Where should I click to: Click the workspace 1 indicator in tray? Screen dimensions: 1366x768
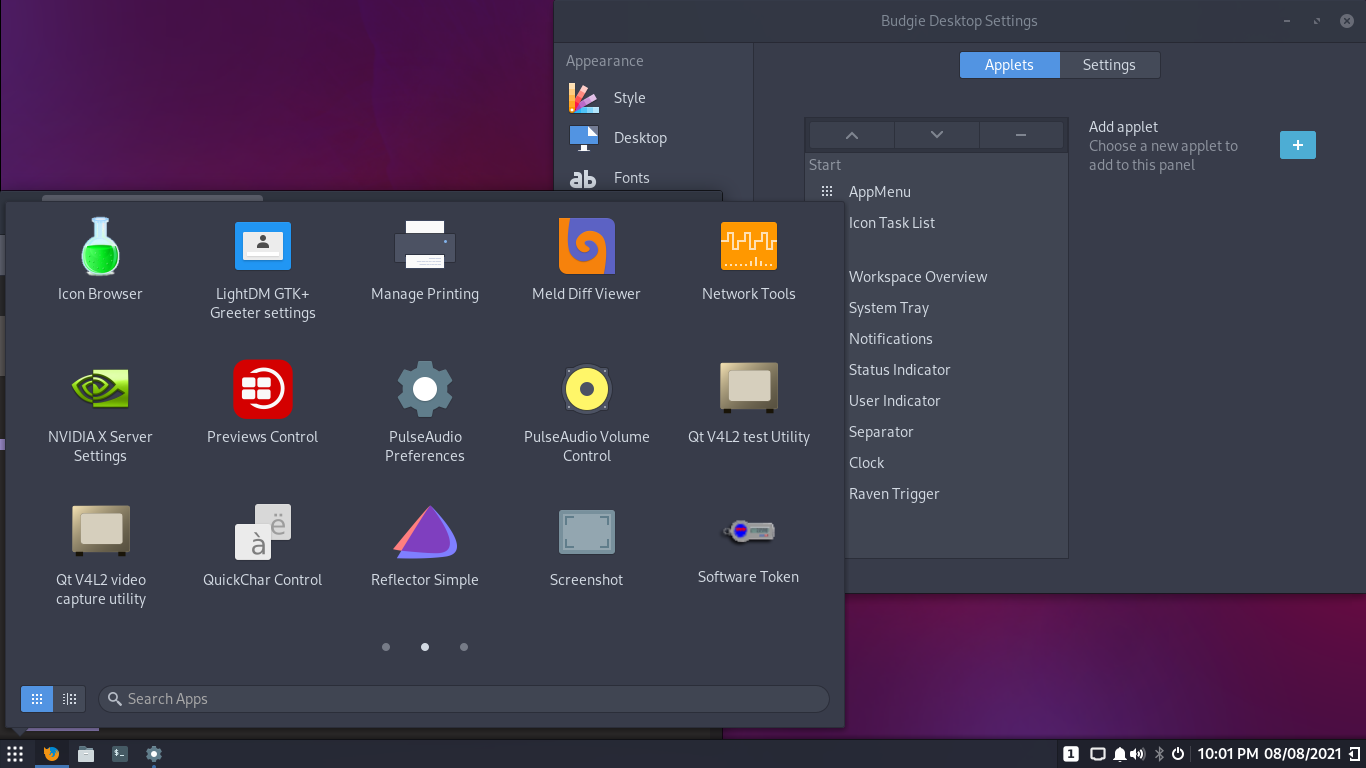[x=1071, y=754]
